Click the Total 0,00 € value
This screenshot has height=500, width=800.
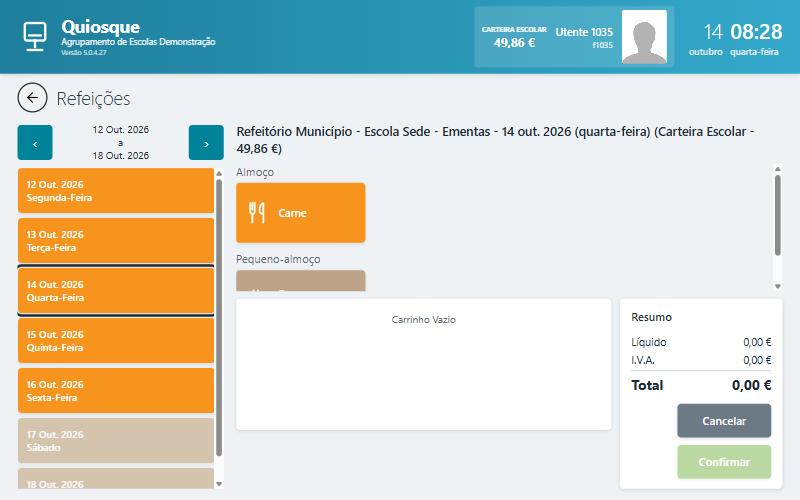pos(751,385)
